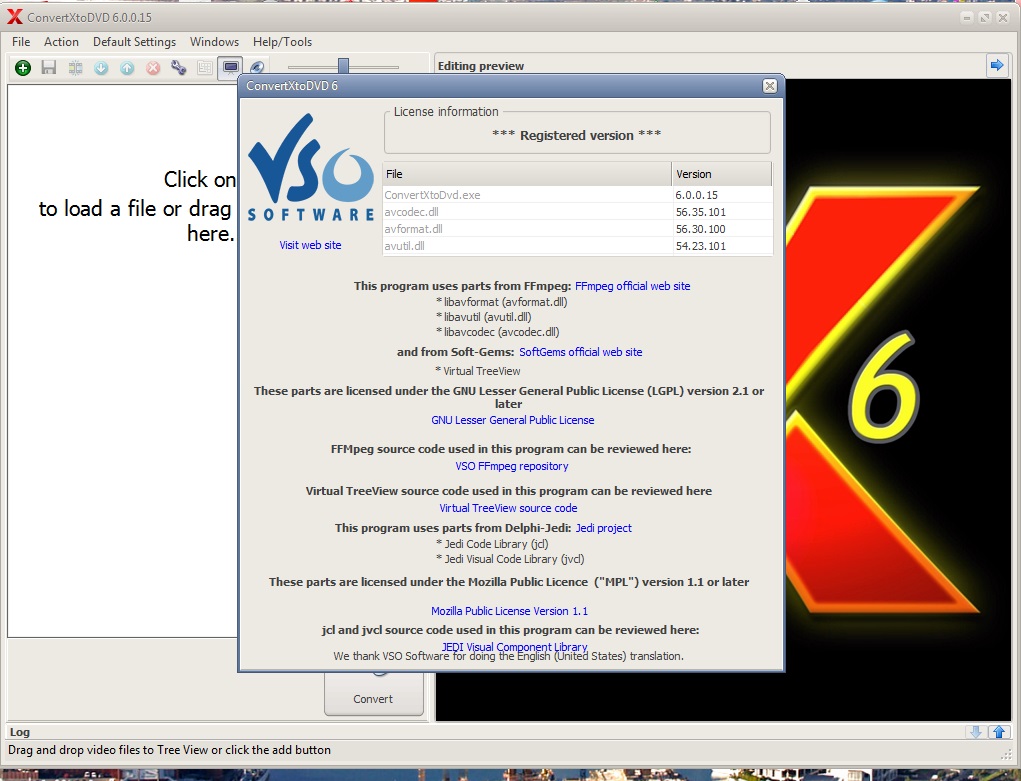Open the SoftGems official web site link
This screenshot has height=781, width=1021.
coord(581,352)
